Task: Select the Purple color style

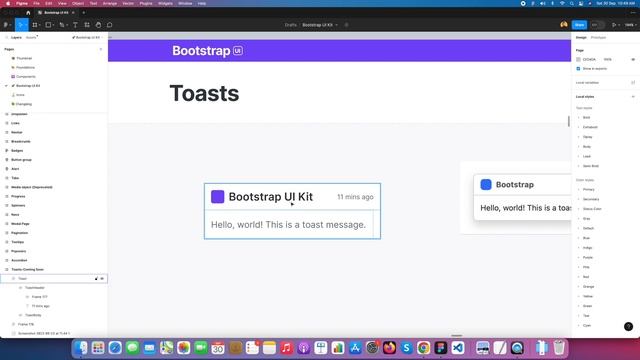Action: click(x=588, y=258)
